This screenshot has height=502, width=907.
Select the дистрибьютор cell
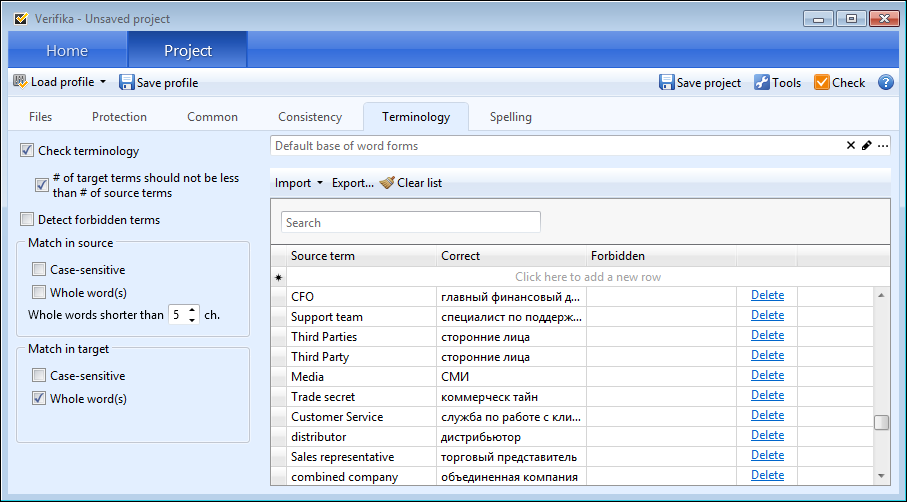pyautogui.click(x=511, y=437)
